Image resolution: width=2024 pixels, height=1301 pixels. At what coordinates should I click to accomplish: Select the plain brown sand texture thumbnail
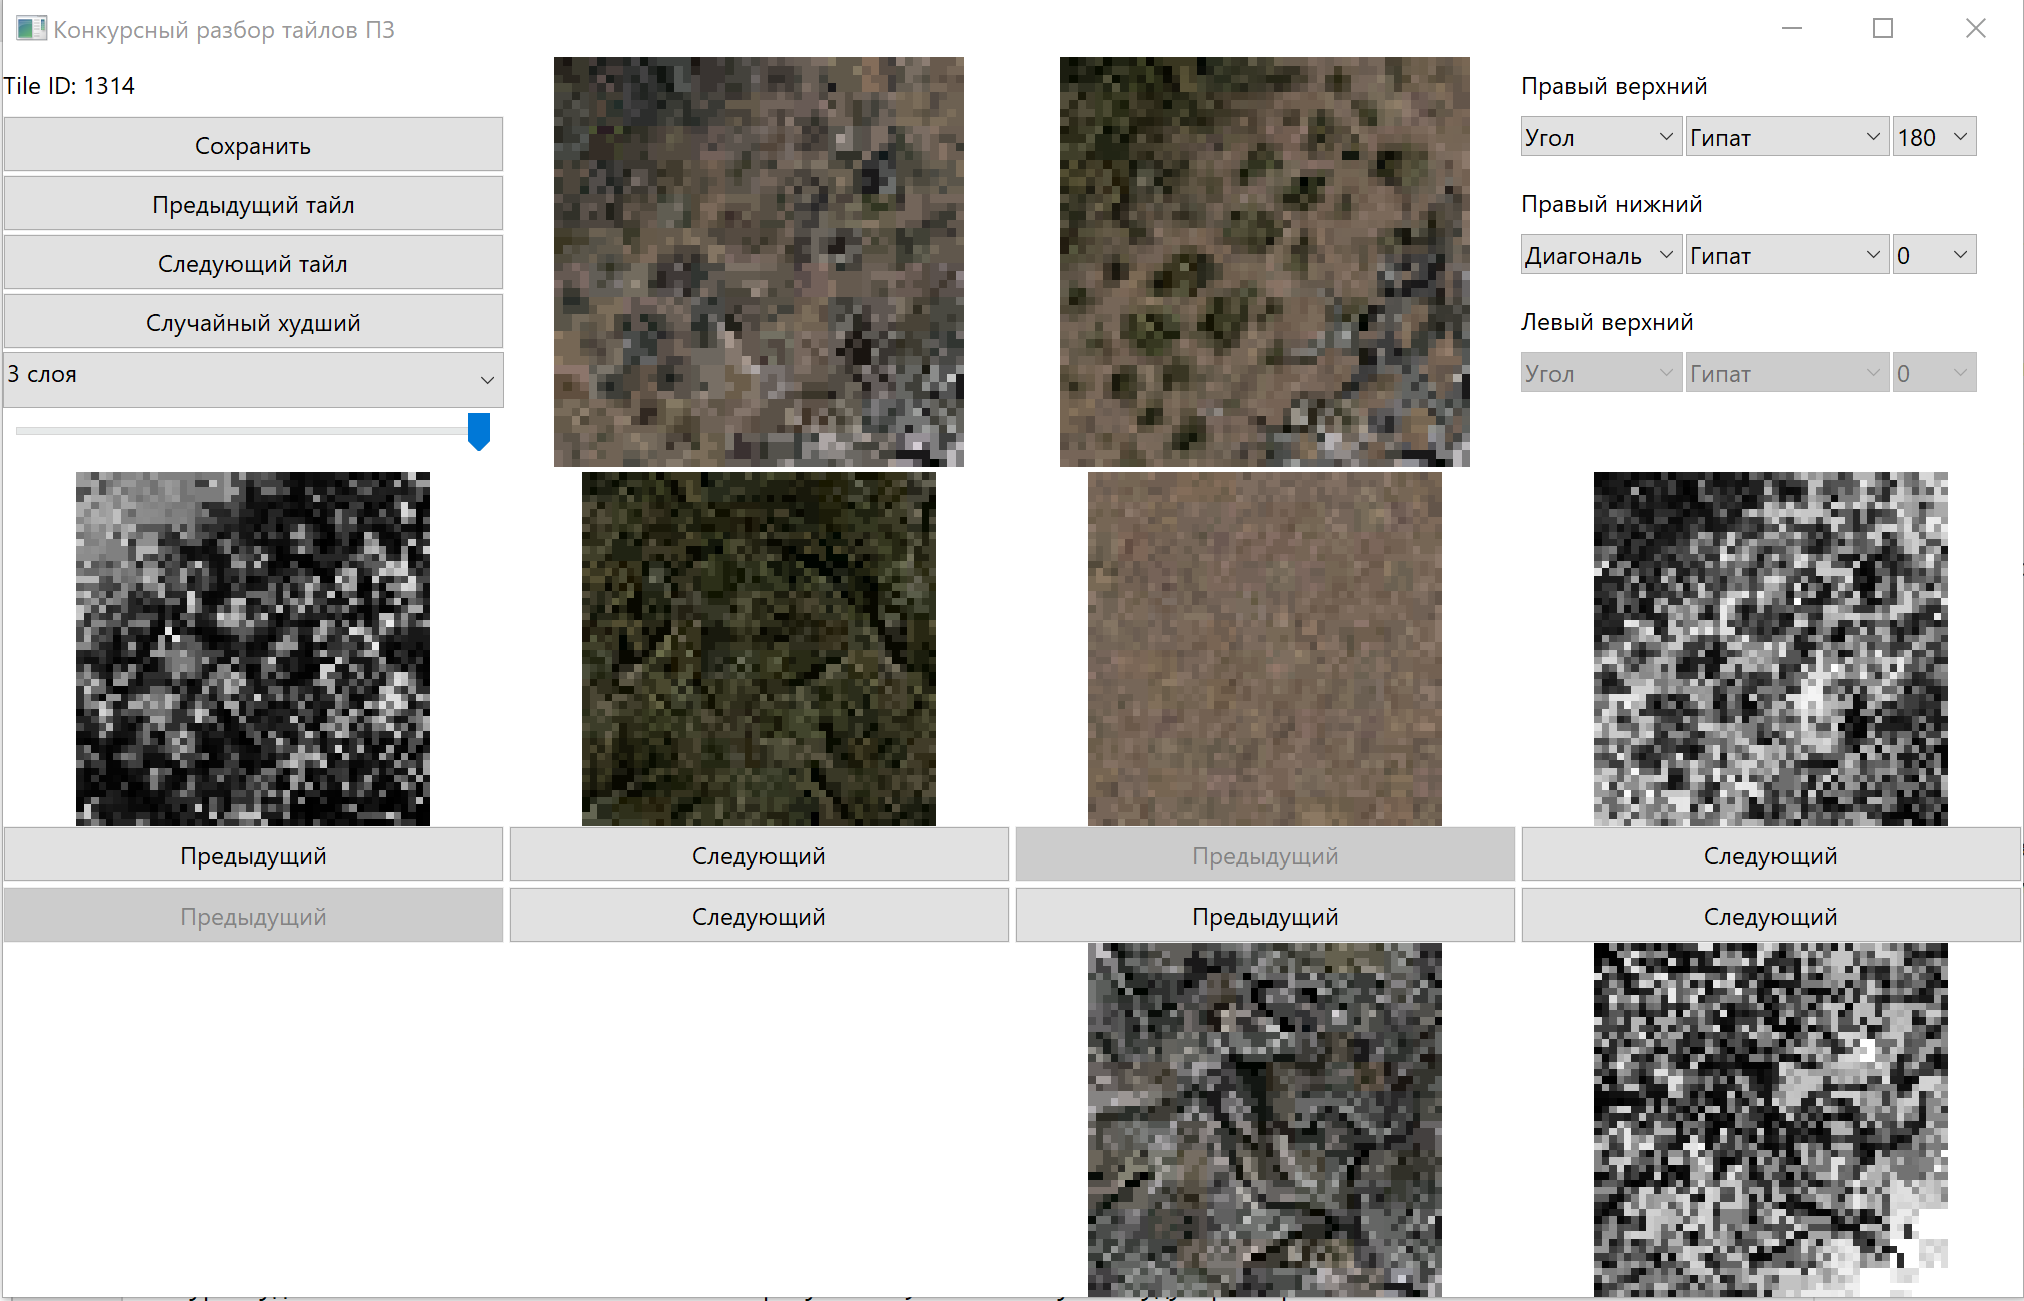tap(1264, 648)
